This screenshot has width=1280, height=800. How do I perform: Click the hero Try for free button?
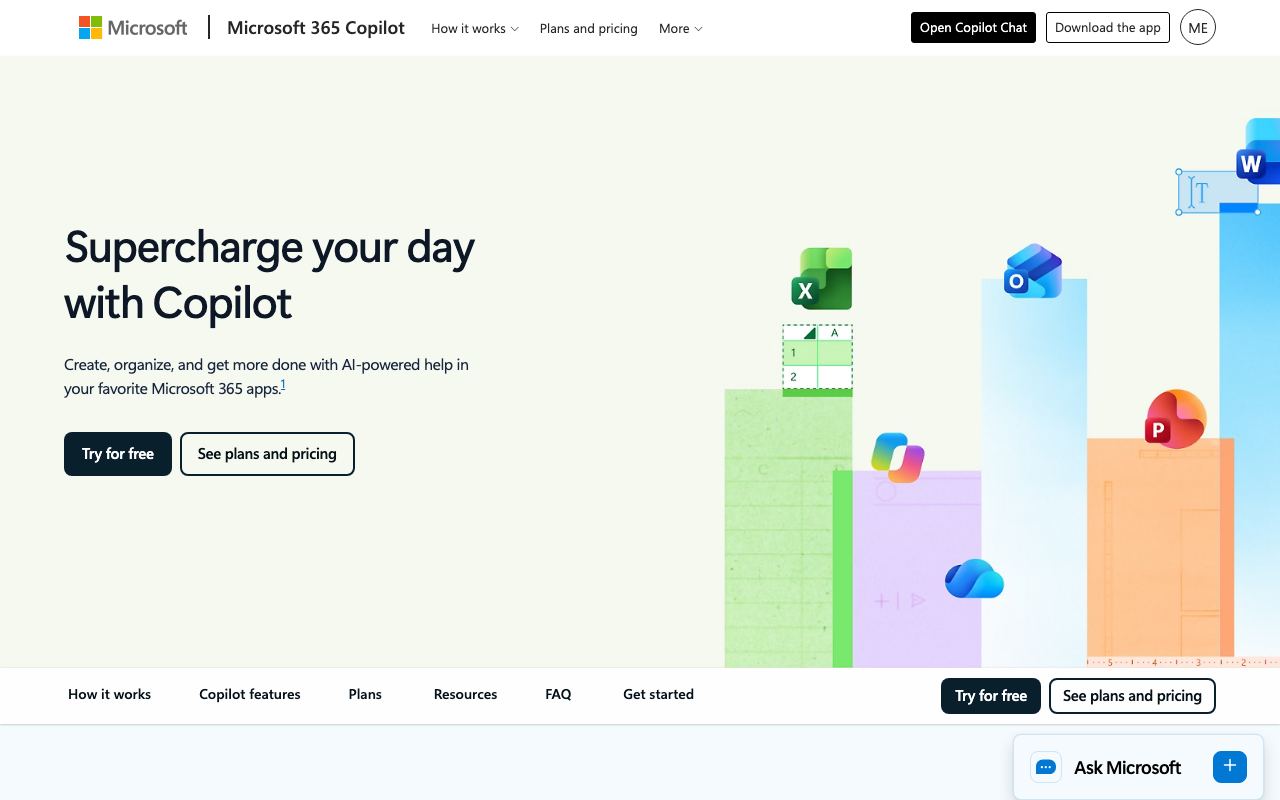pyautogui.click(x=118, y=454)
